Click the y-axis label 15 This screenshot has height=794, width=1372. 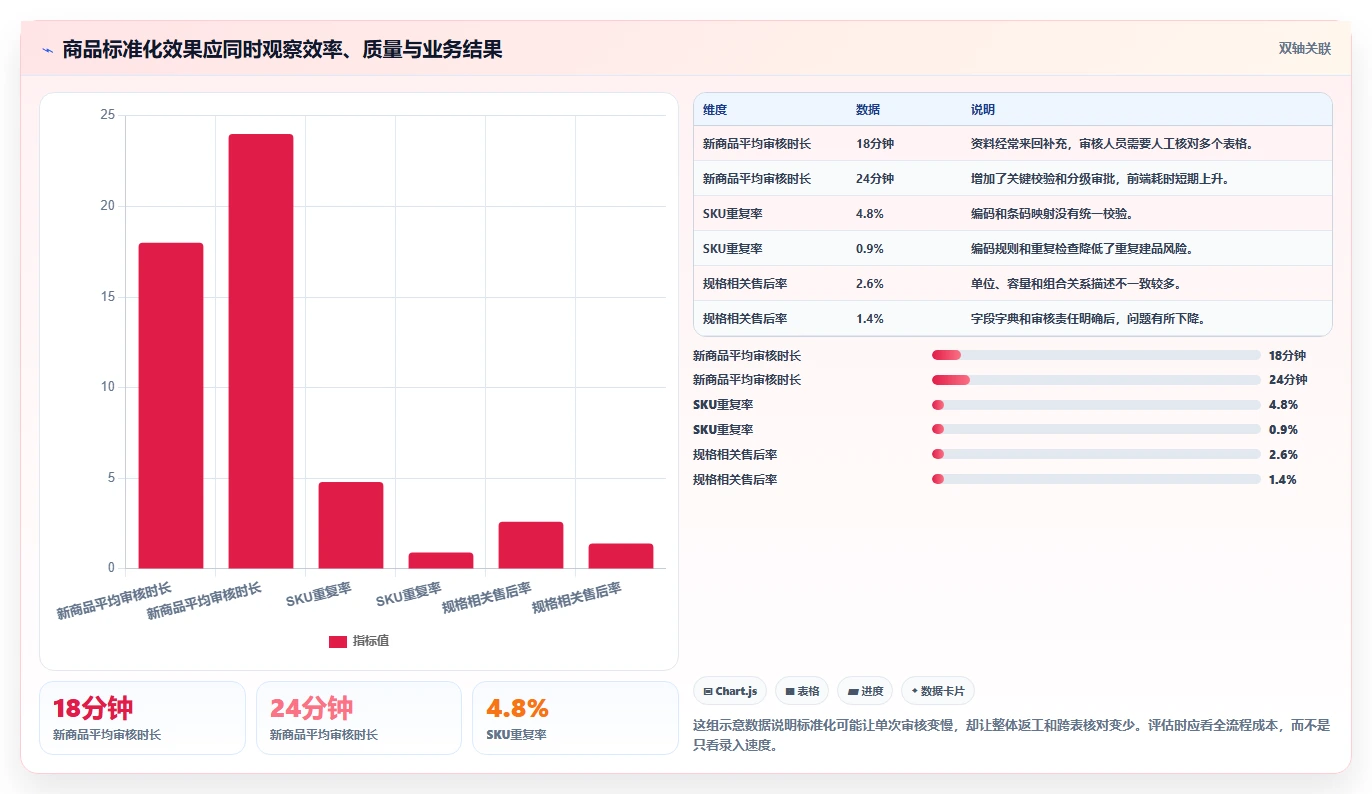pos(107,297)
